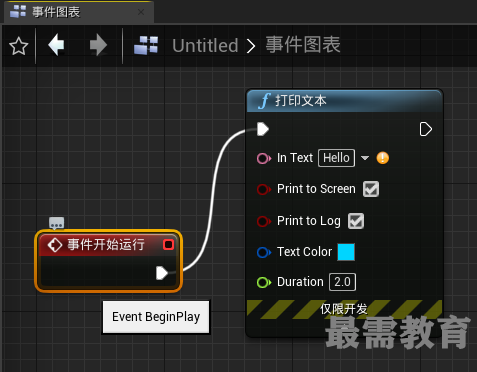Click the comment bubble above the event node
The height and width of the screenshot is (372, 477).
coord(56,223)
